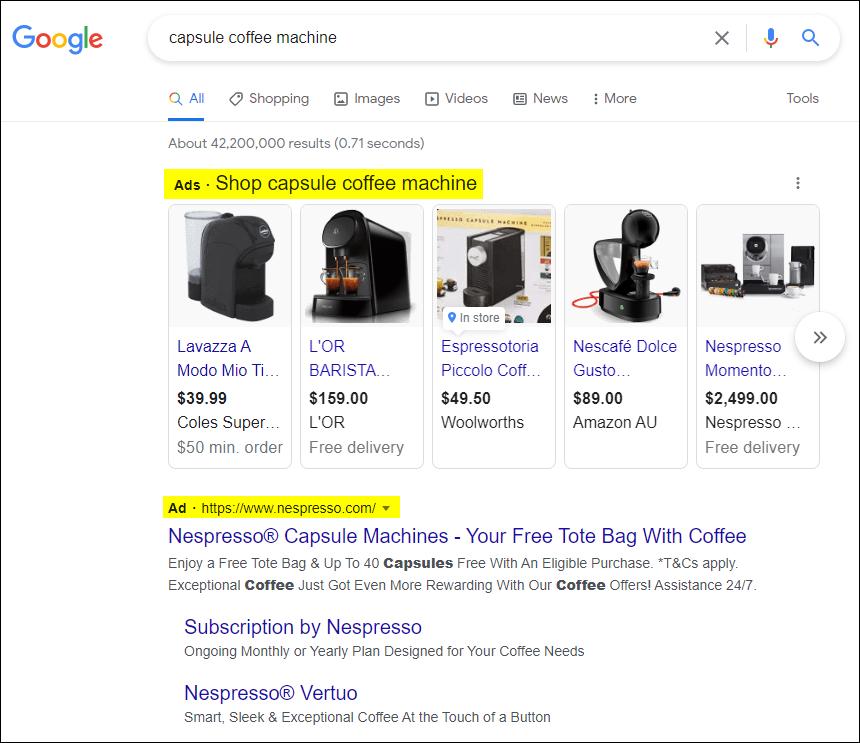Viewport: 860px width, 743px height.
Task: Submit search with the magnifier icon
Action: (x=810, y=38)
